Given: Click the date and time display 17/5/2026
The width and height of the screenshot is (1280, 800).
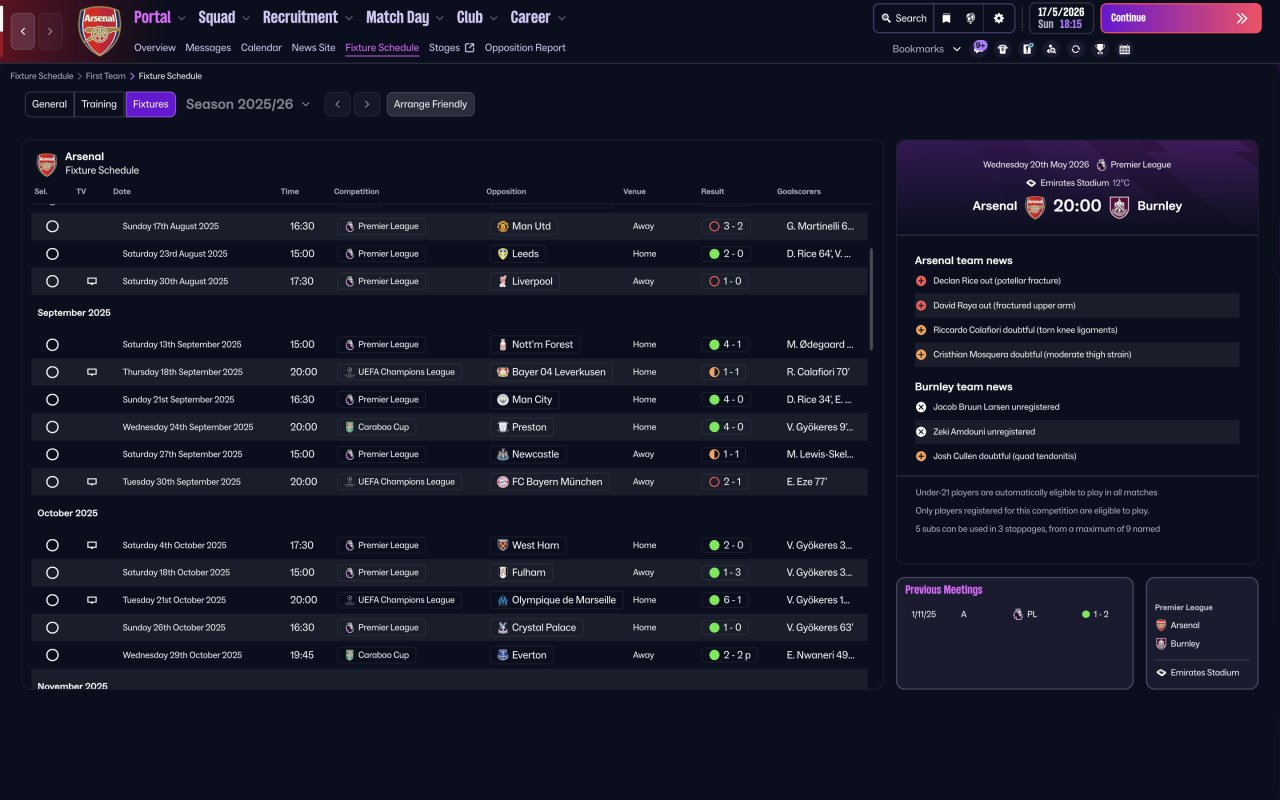Looking at the screenshot, I should (1060, 18).
